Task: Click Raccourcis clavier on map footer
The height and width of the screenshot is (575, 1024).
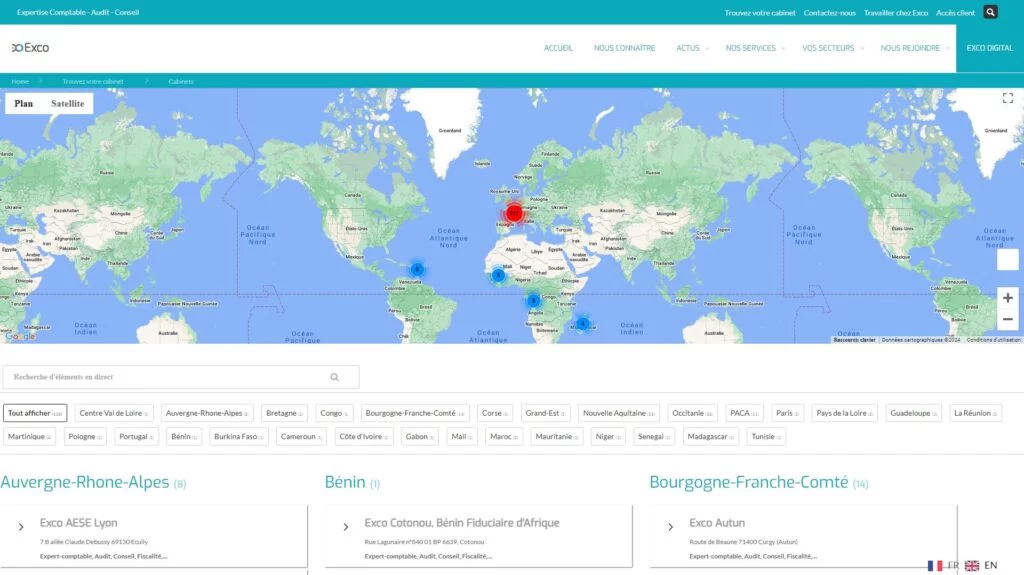Action: [854, 340]
